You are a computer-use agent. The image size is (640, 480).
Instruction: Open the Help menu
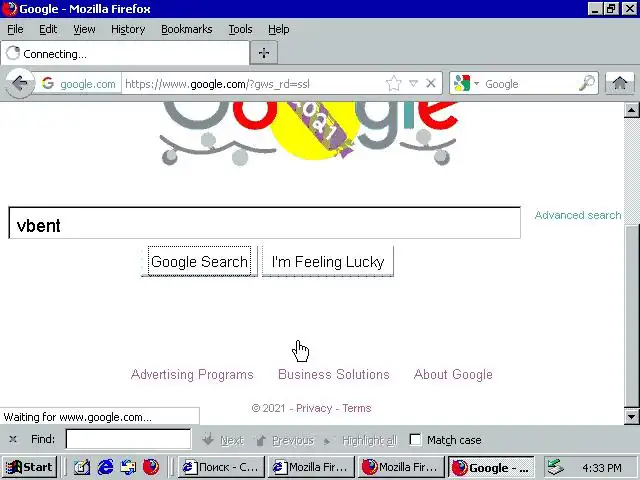pyautogui.click(x=279, y=29)
